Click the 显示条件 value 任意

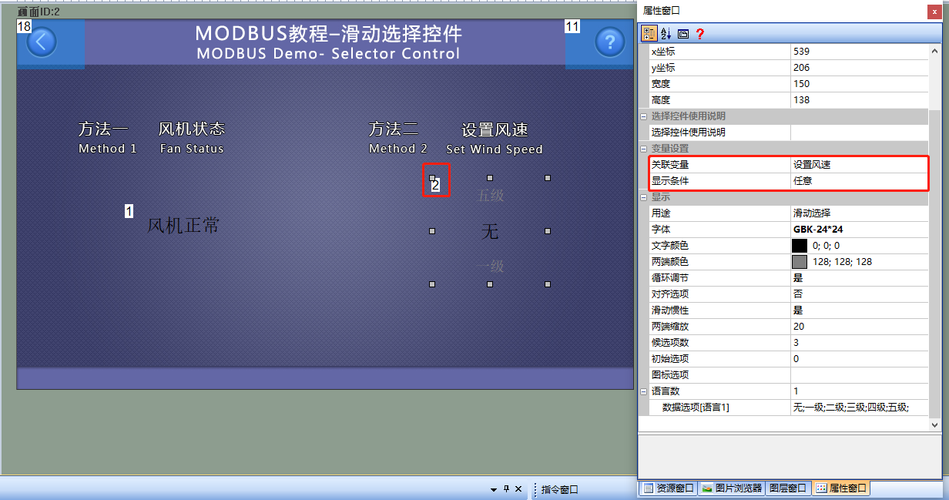pyautogui.click(x=859, y=181)
